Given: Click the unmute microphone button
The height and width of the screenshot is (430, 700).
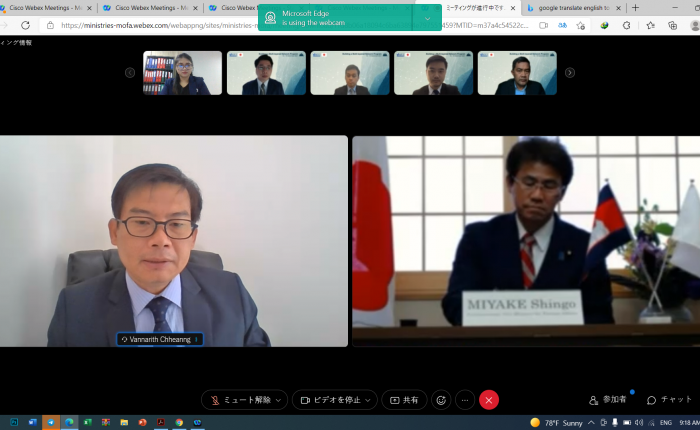Looking at the screenshot, I should click(x=238, y=400).
